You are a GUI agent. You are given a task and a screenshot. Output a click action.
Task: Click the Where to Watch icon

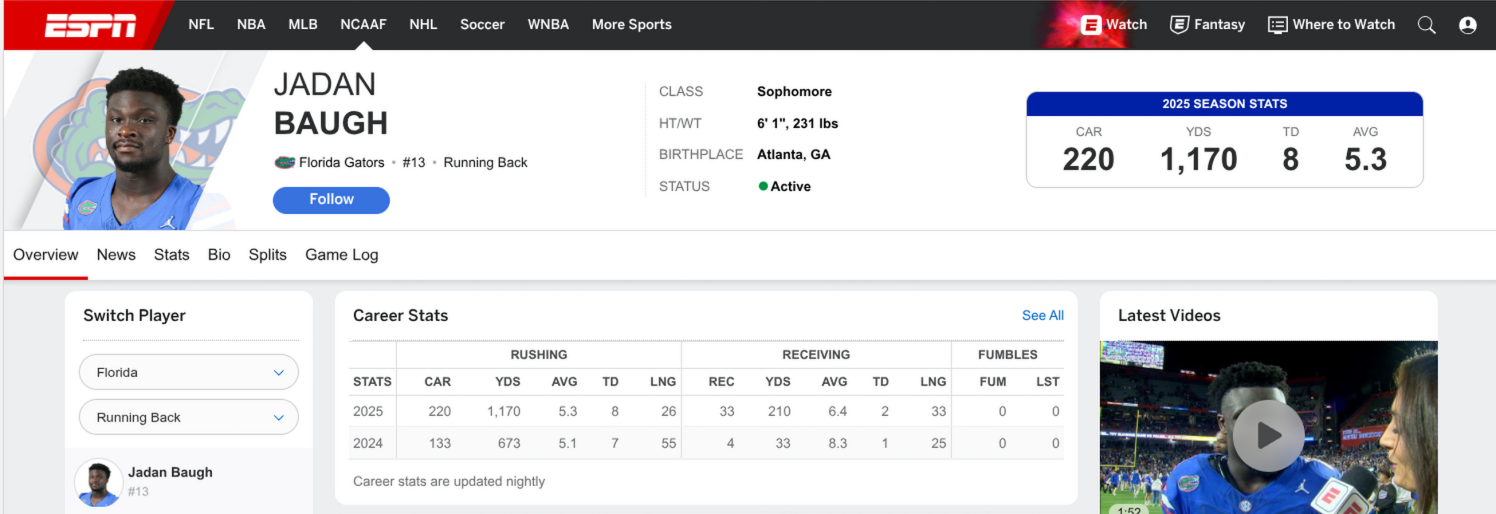tap(1277, 25)
